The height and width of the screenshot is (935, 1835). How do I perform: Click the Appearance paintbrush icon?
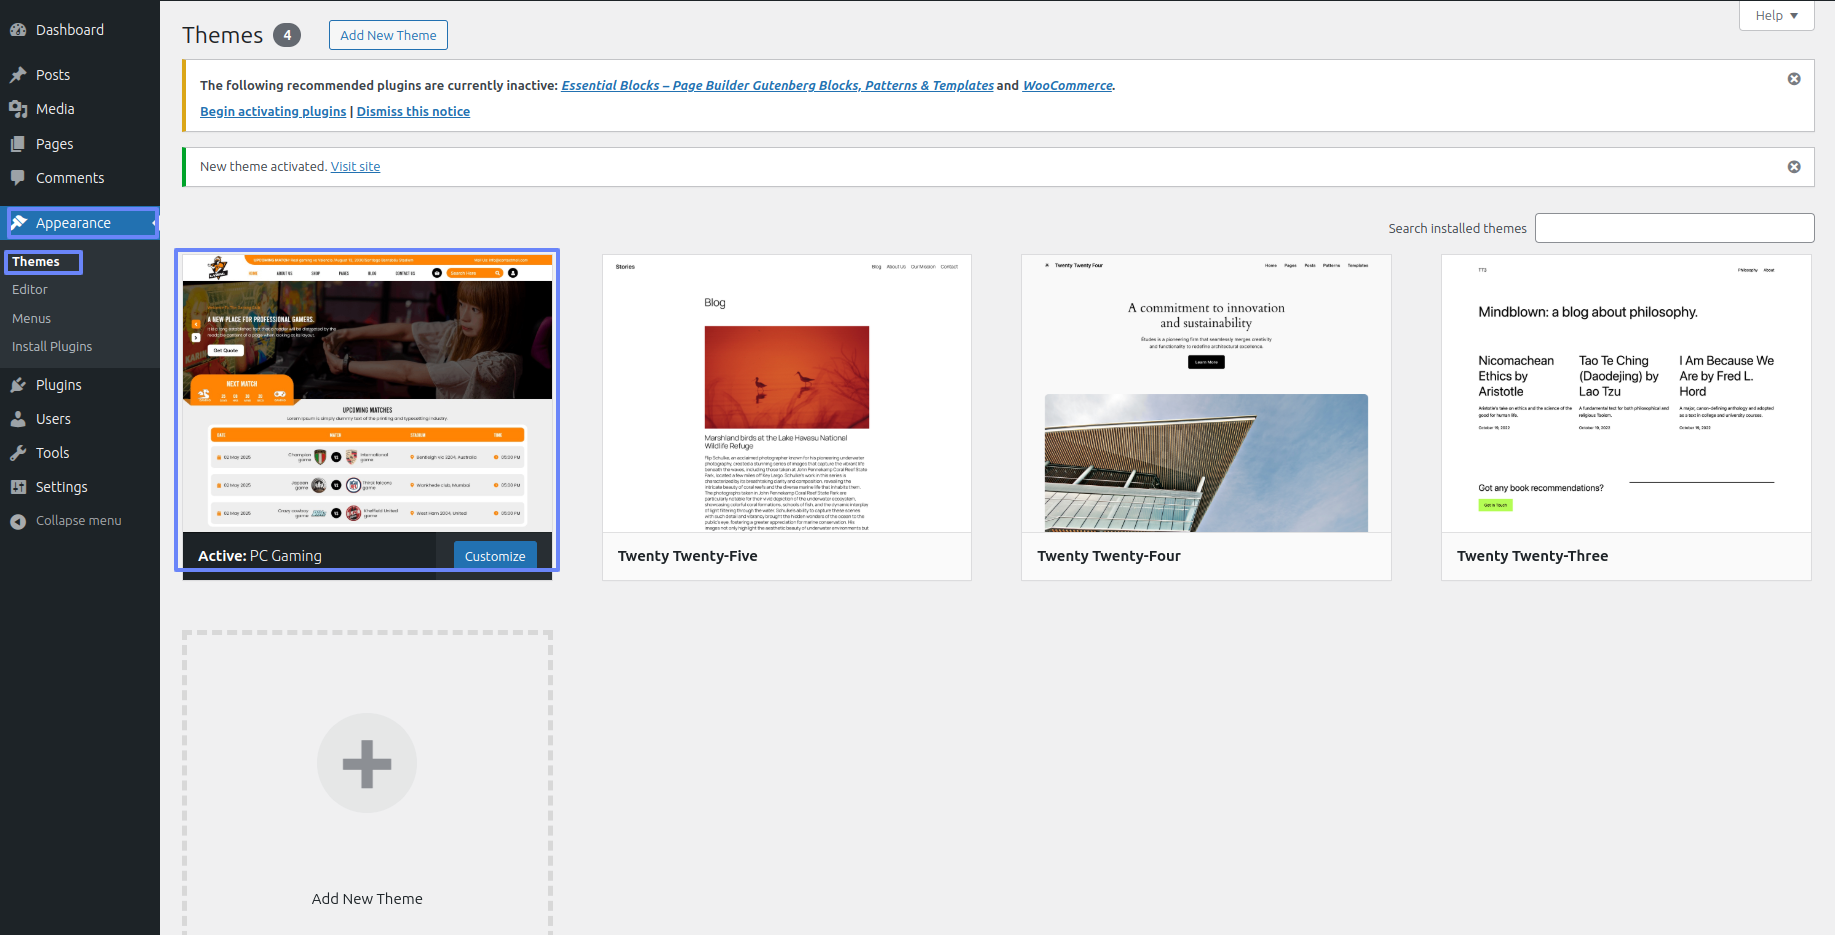coord(19,223)
